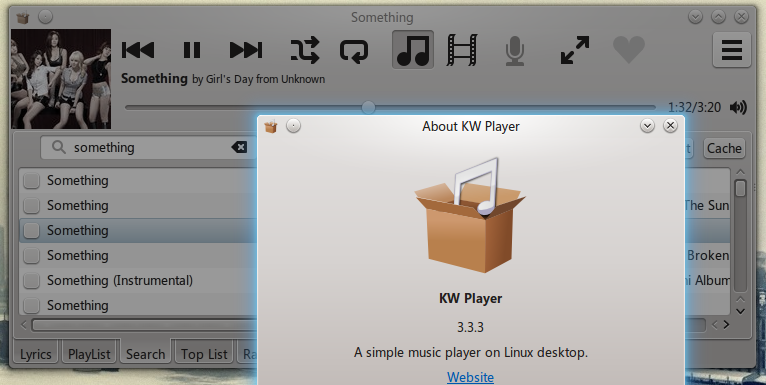Click the vertical scrollbar handle in results

(x=741, y=188)
